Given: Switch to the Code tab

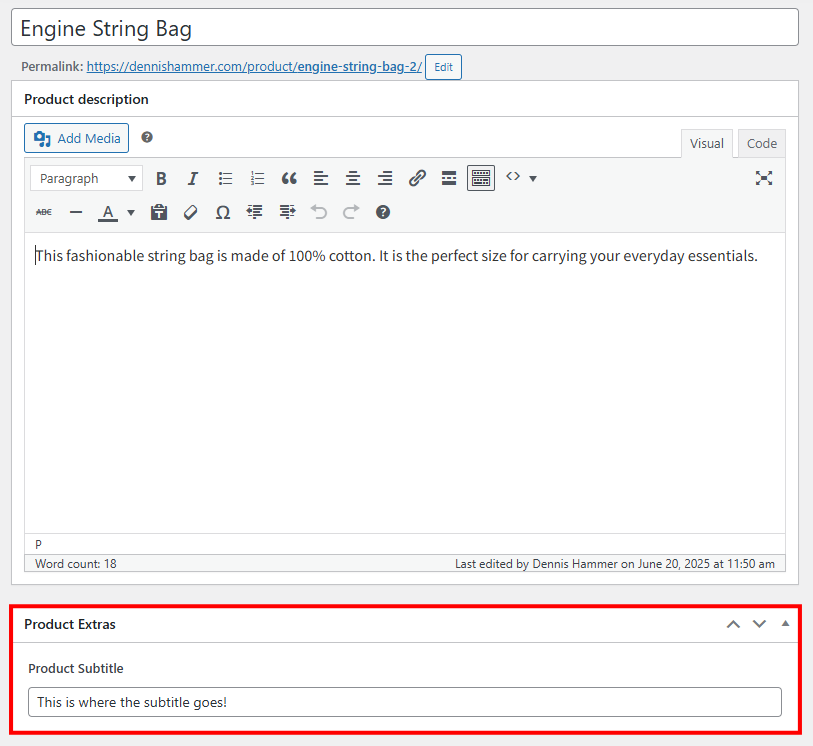Looking at the screenshot, I should click(761, 143).
